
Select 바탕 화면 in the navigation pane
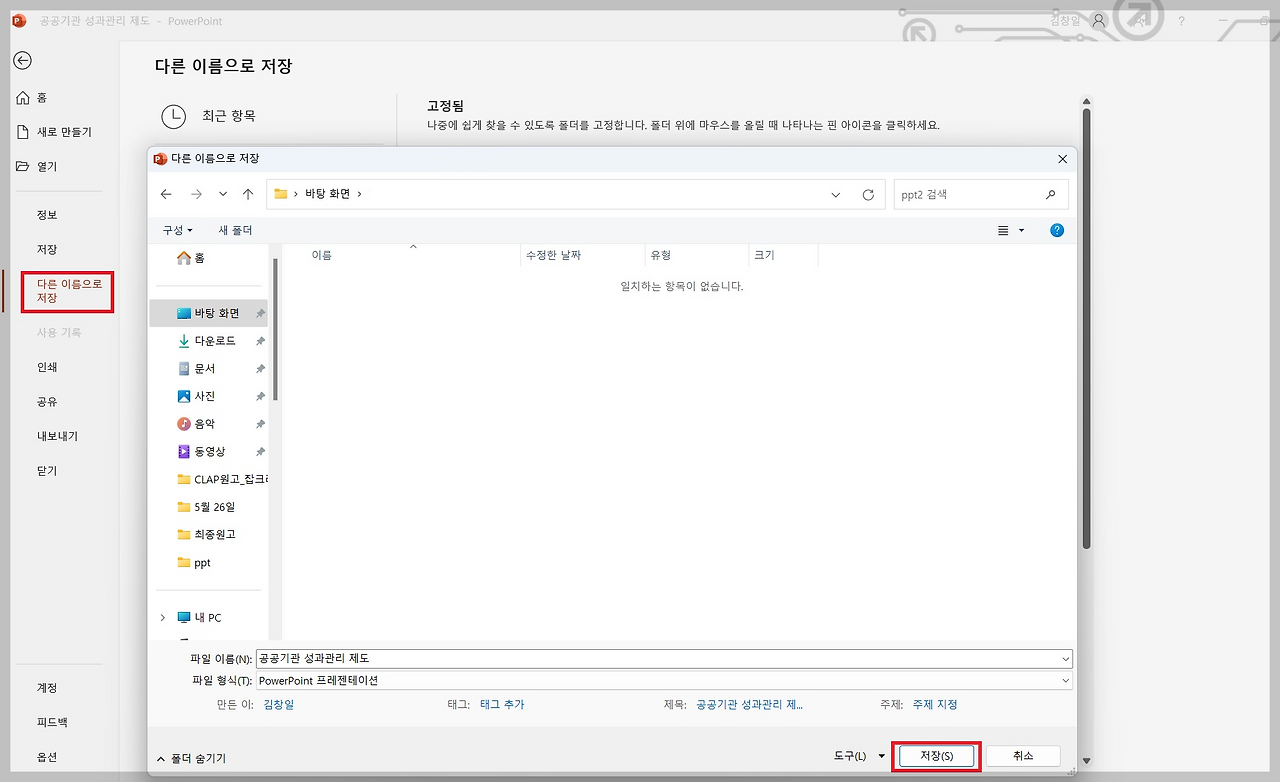208,313
